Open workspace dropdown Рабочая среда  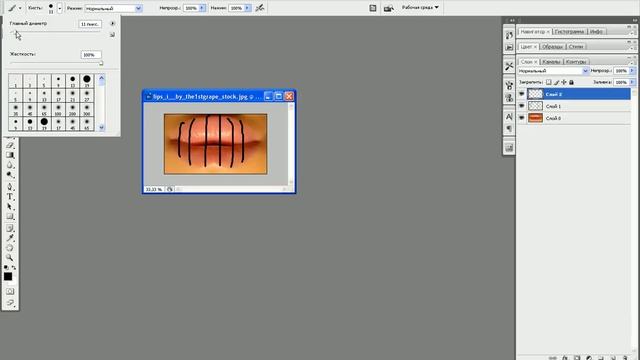click(x=420, y=7)
